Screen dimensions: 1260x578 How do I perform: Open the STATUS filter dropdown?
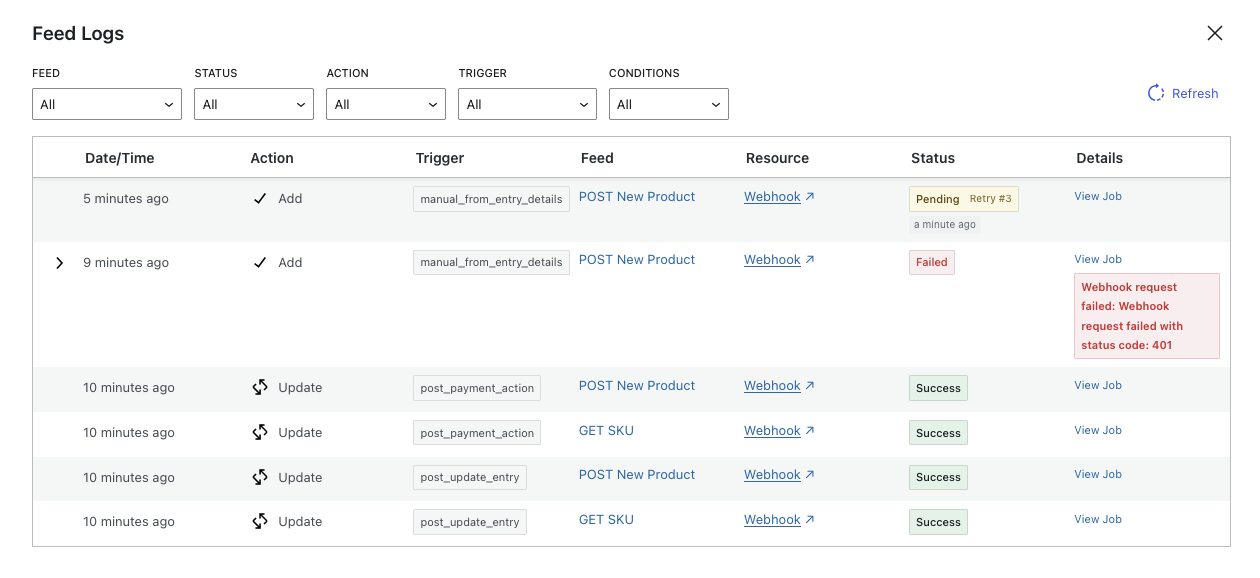point(254,104)
